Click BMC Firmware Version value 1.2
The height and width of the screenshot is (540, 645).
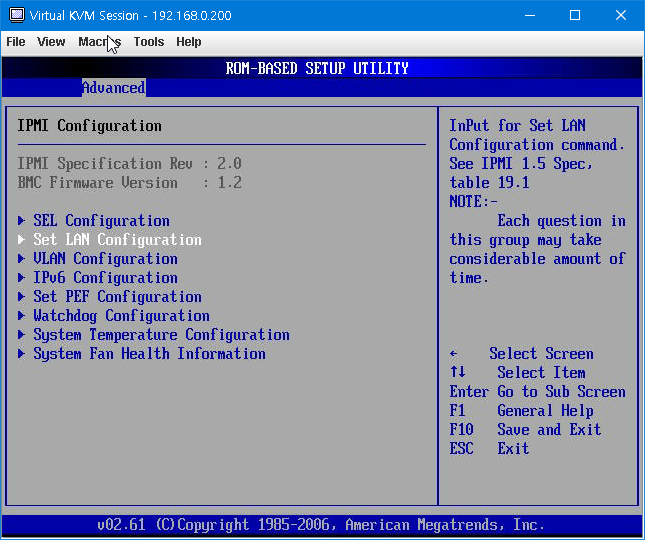tap(230, 183)
